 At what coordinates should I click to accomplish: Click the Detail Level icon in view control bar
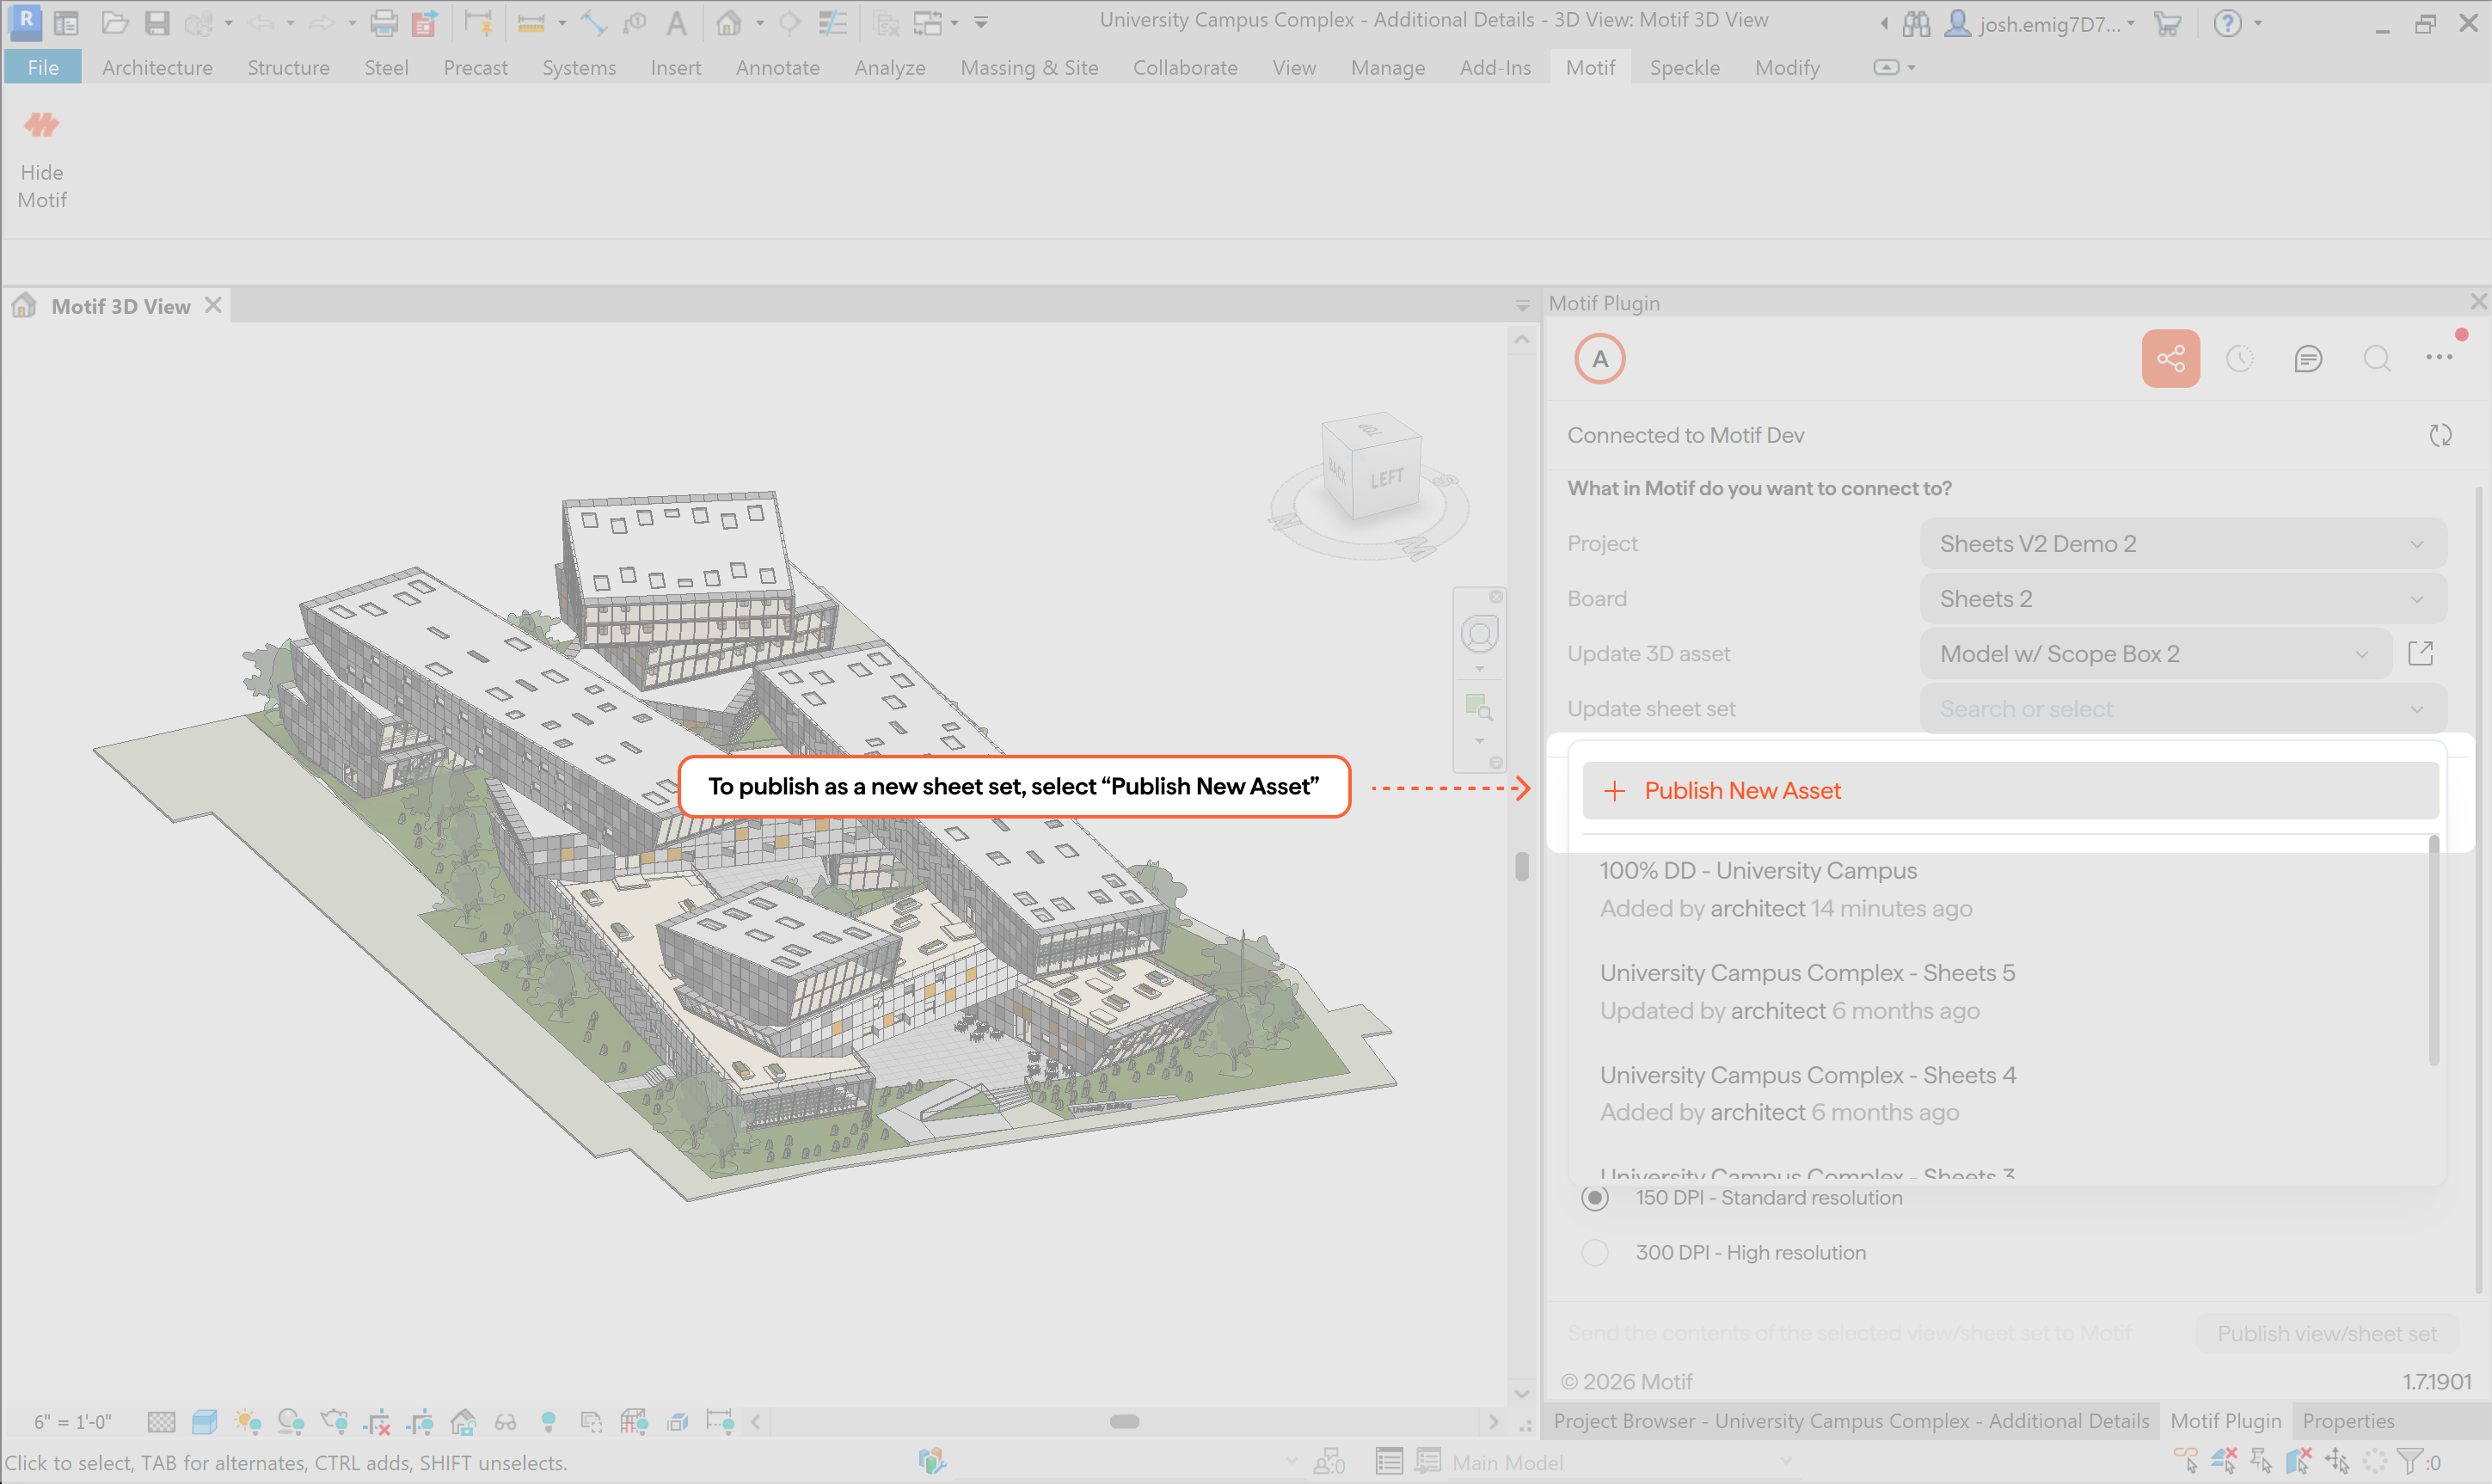click(161, 1421)
